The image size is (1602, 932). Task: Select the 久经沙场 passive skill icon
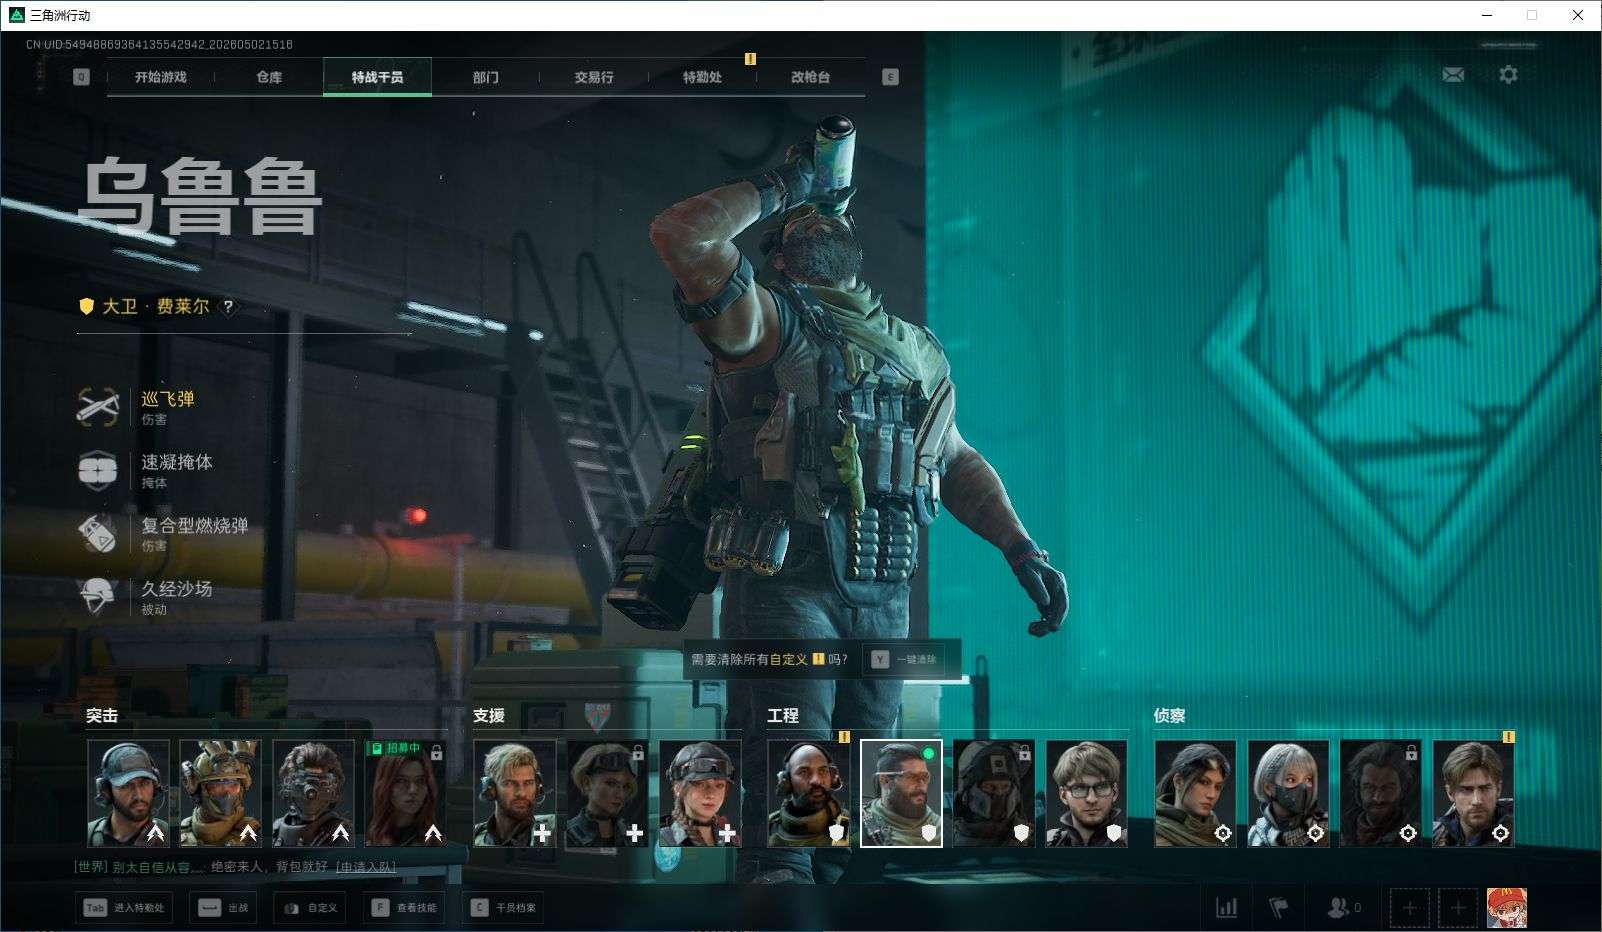(x=98, y=596)
